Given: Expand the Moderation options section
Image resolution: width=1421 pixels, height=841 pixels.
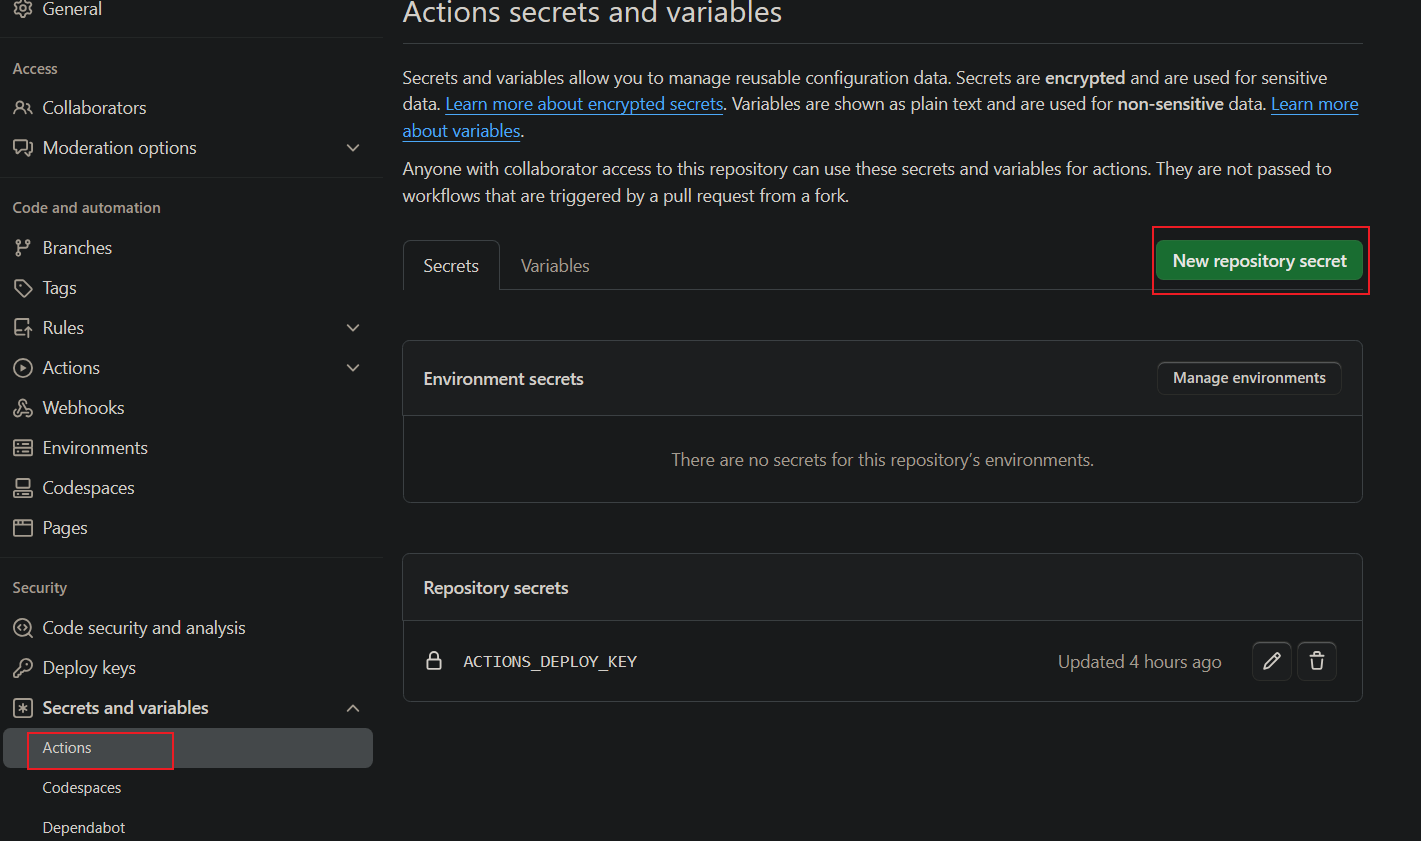Looking at the screenshot, I should pyautogui.click(x=352, y=147).
